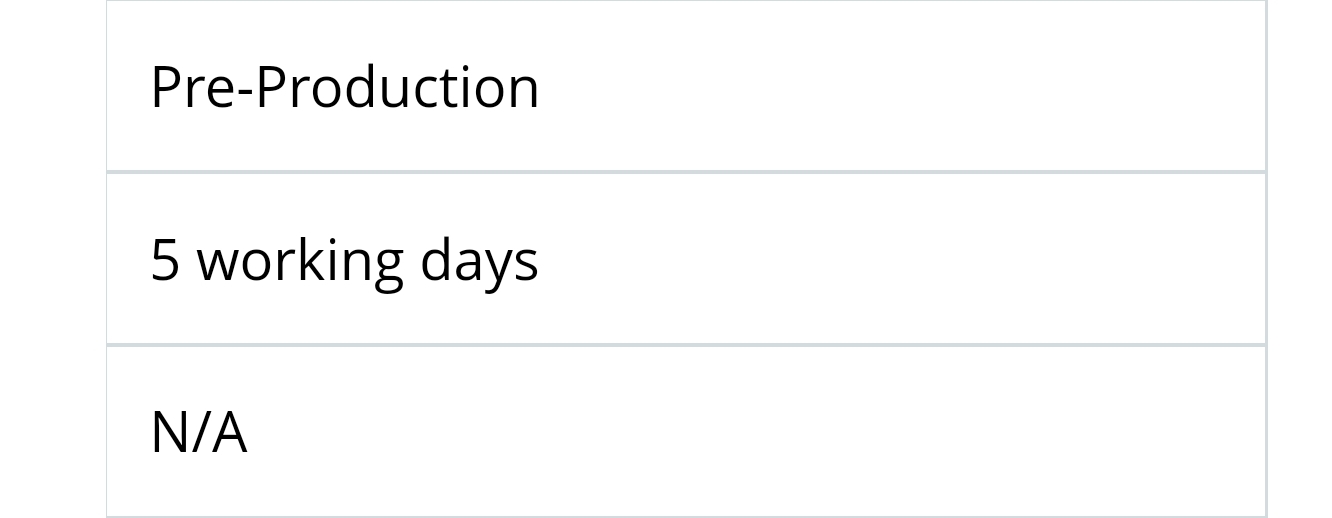
Task: Select the N/A table cell
Action: click(x=686, y=432)
